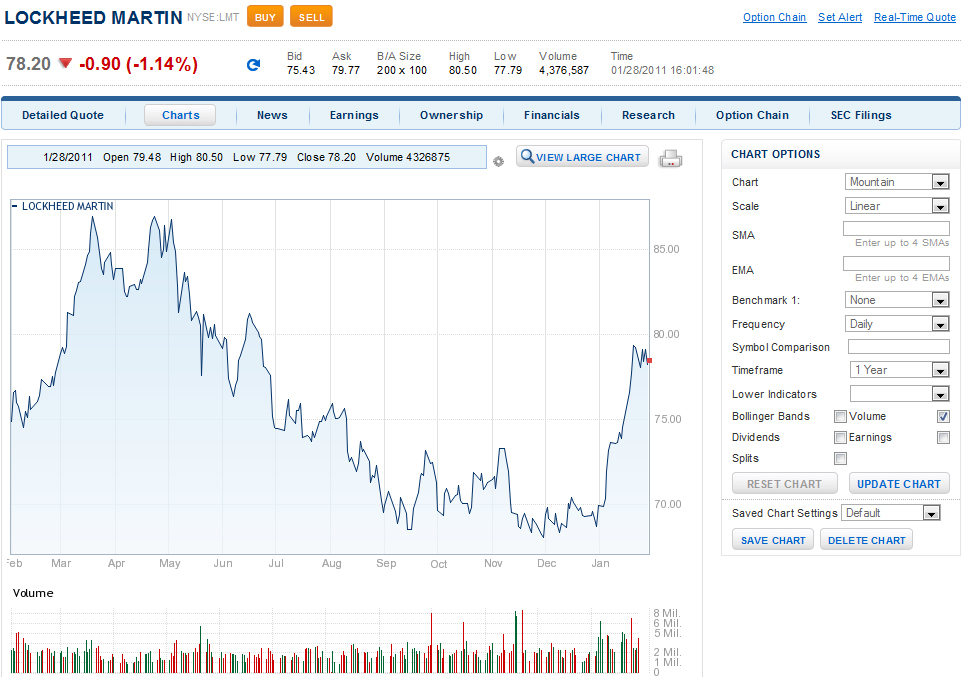
Task: Click the time stamp 01/28/2011 16:01:48
Action: [662, 70]
